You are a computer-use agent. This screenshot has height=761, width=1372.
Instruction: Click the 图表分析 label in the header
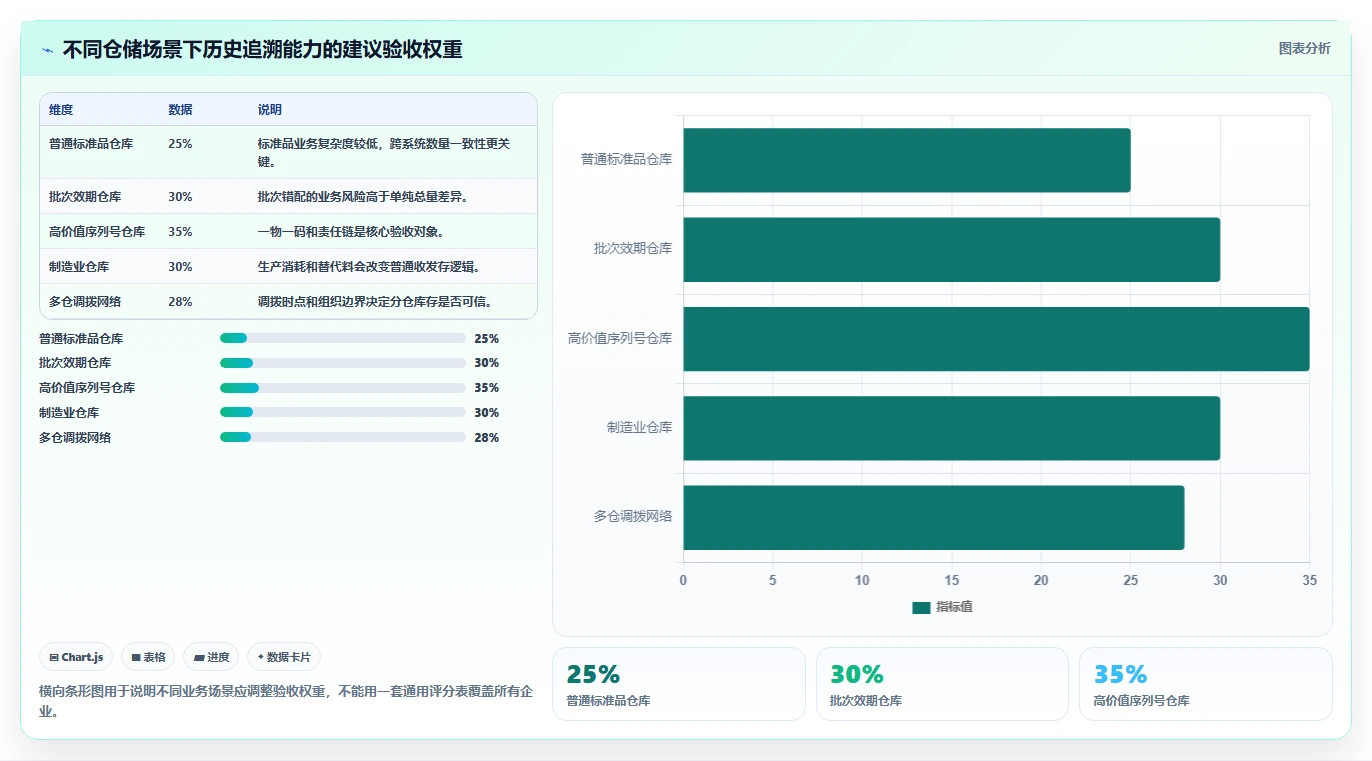(x=1304, y=48)
